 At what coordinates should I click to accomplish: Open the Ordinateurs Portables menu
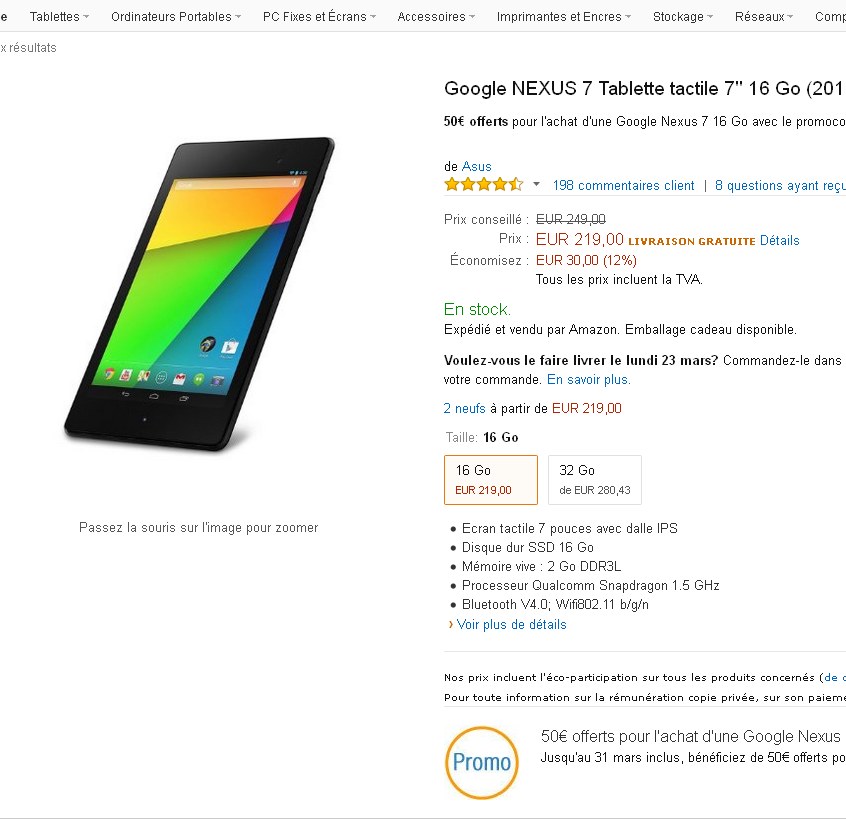[x=176, y=17]
